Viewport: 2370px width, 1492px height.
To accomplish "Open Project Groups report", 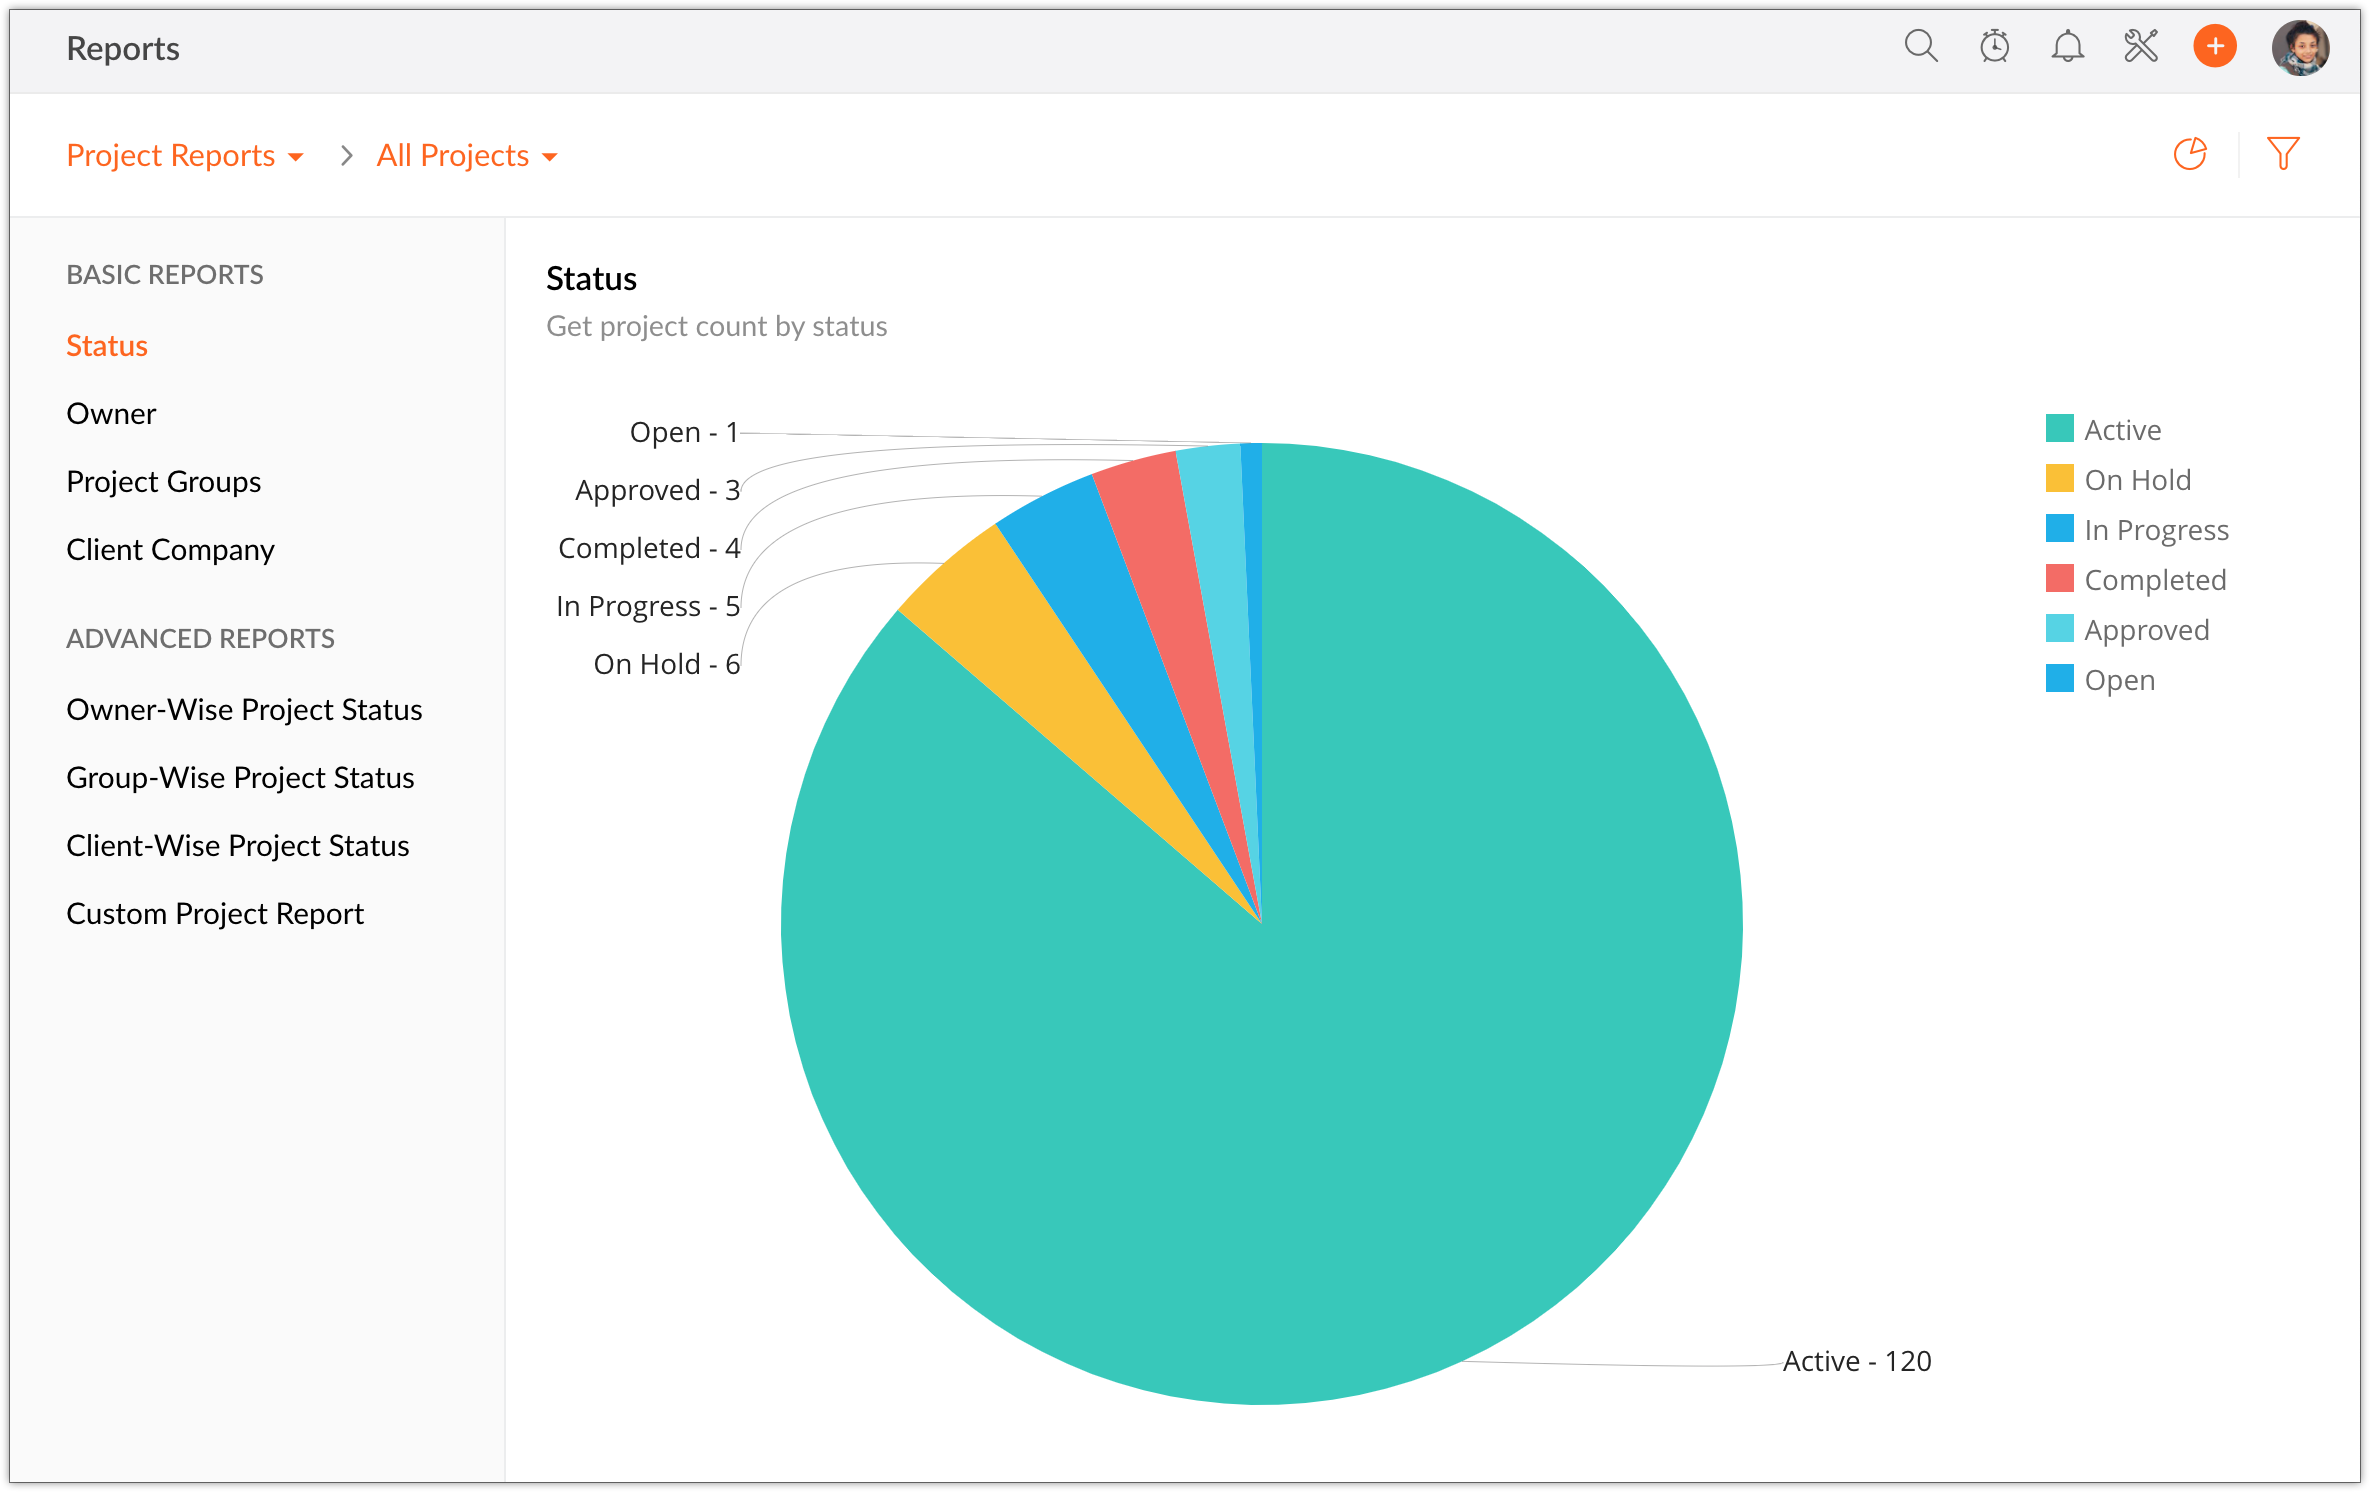I will click(x=163, y=482).
